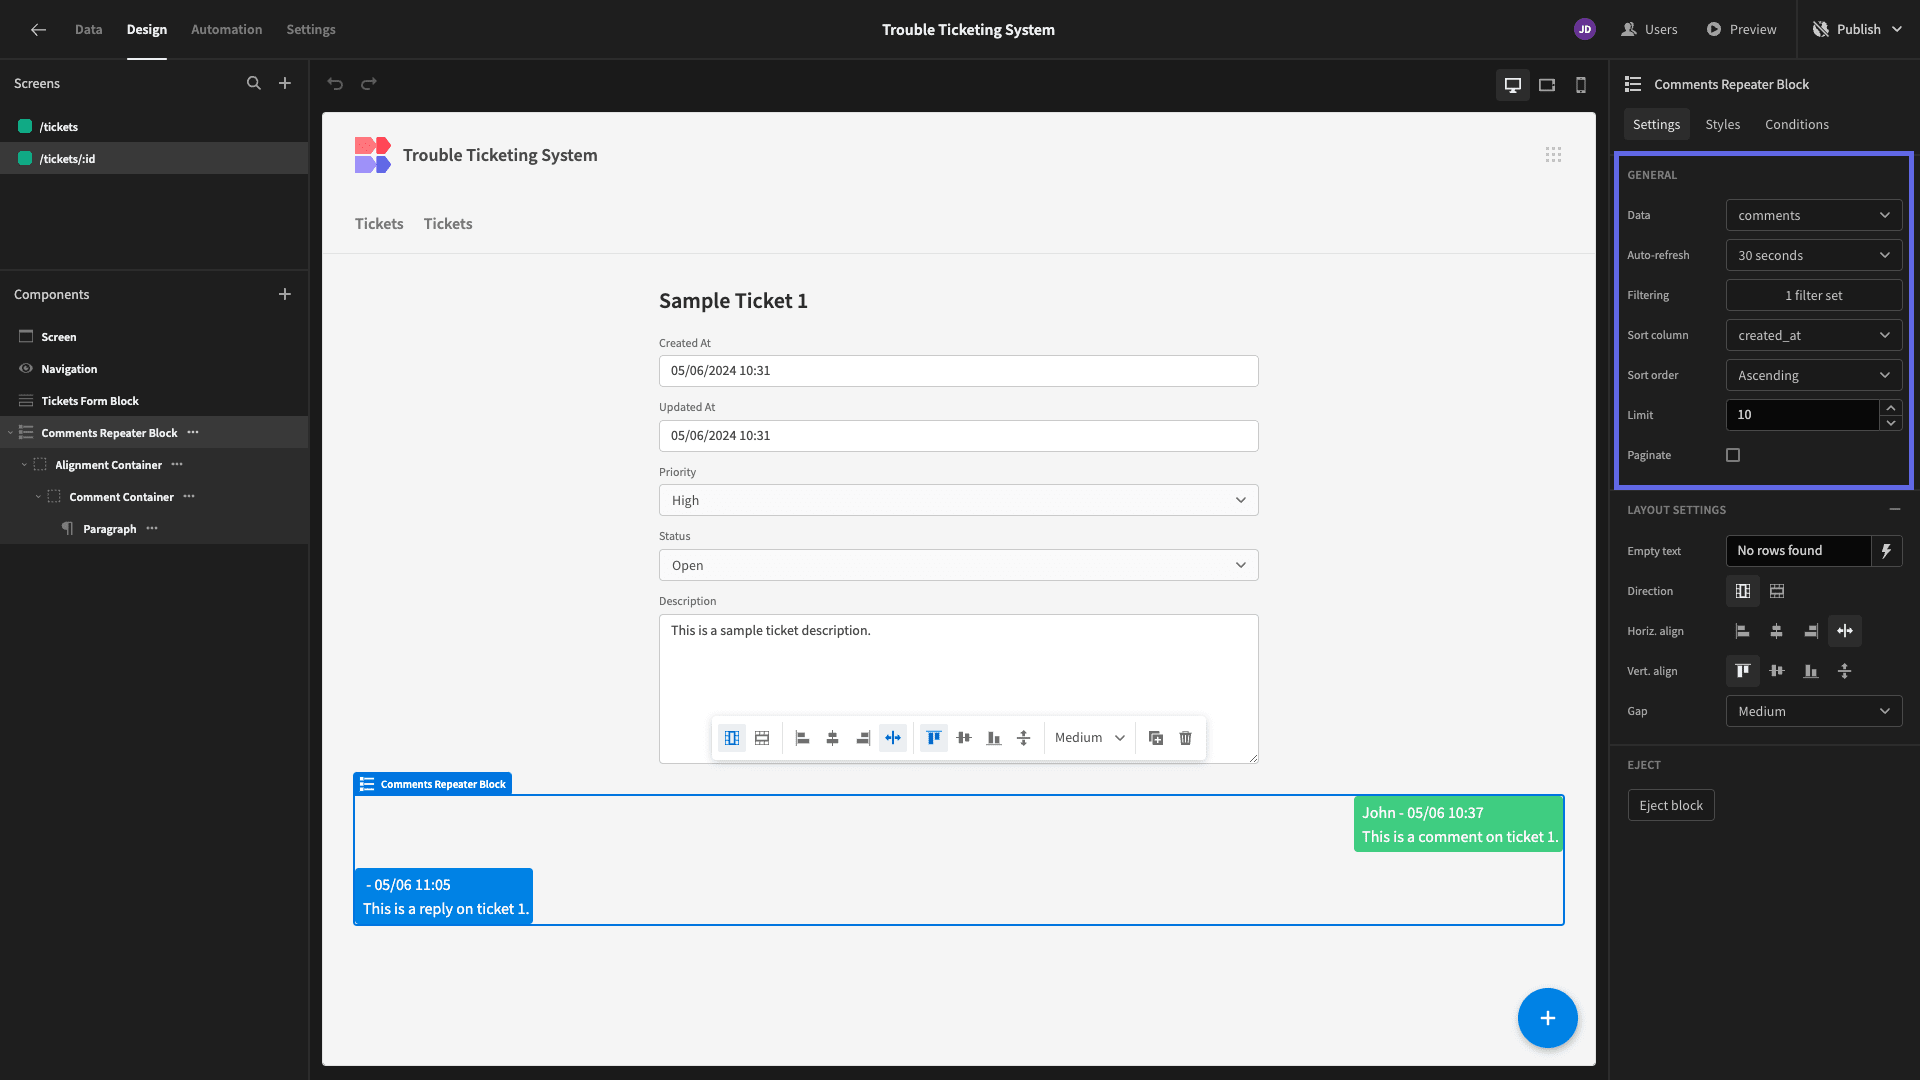
Task: Click the 1 filter set button
Action: click(x=1814, y=295)
